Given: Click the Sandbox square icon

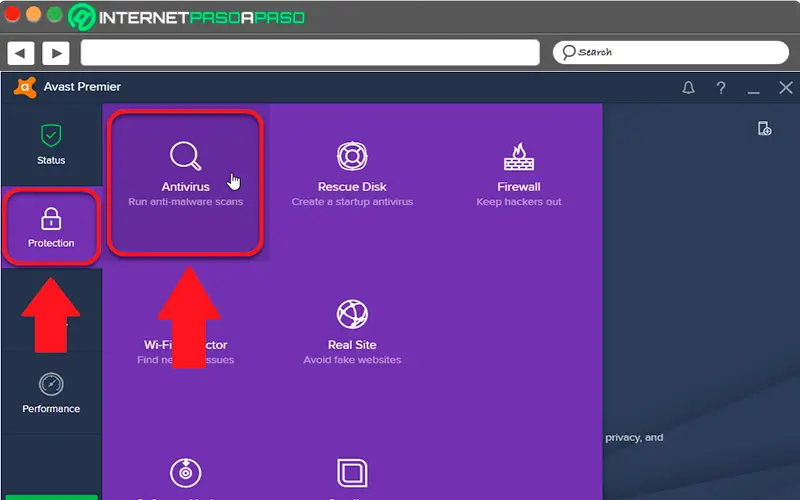Looking at the screenshot, I should click(x=352, y=473).
